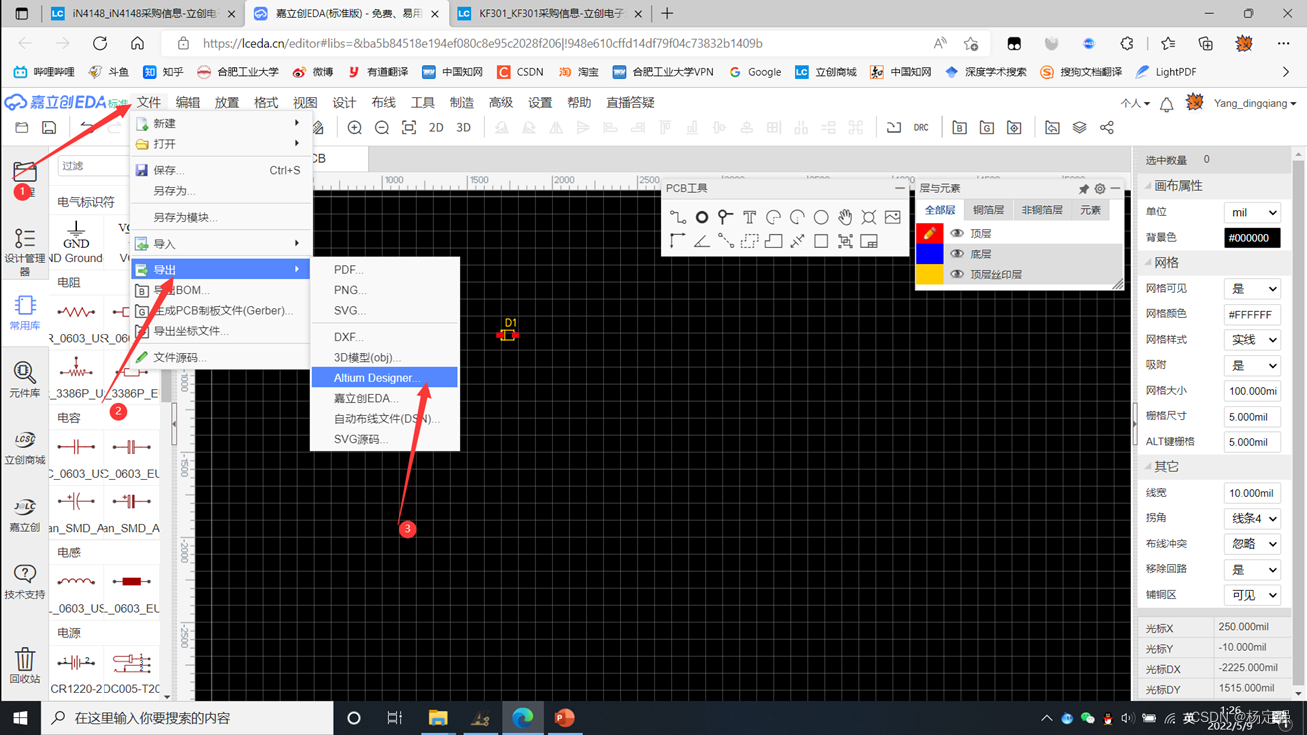Toggle visibility of 顶层 layer
1307x735 pixels.
pos(957,233)
